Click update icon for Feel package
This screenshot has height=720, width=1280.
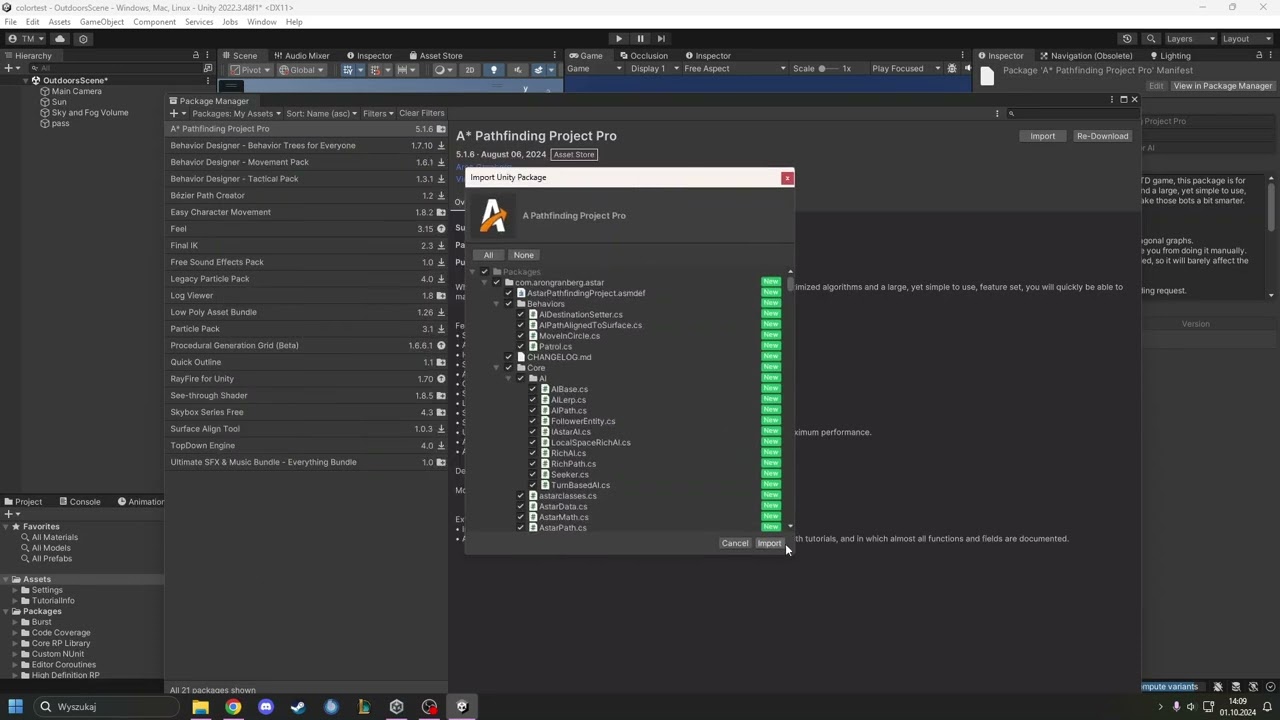click(x=441, y=229)
